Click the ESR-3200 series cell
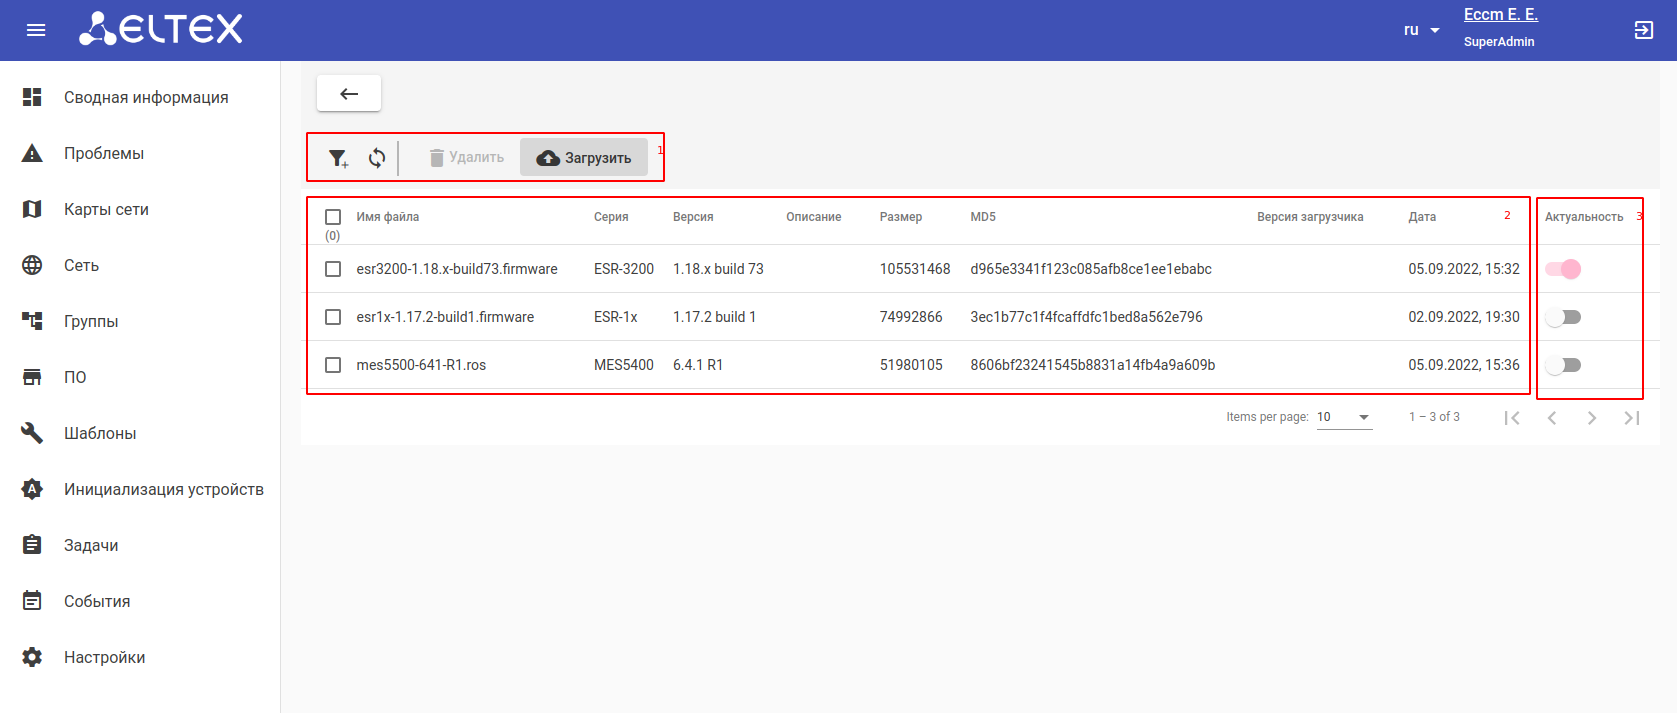 click(x=624, y=269)
